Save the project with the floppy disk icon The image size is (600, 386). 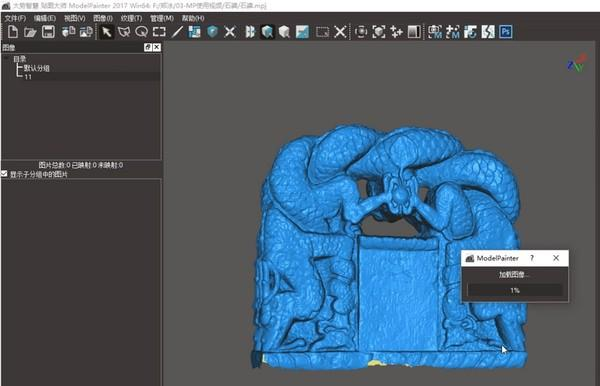click(48, 32)
